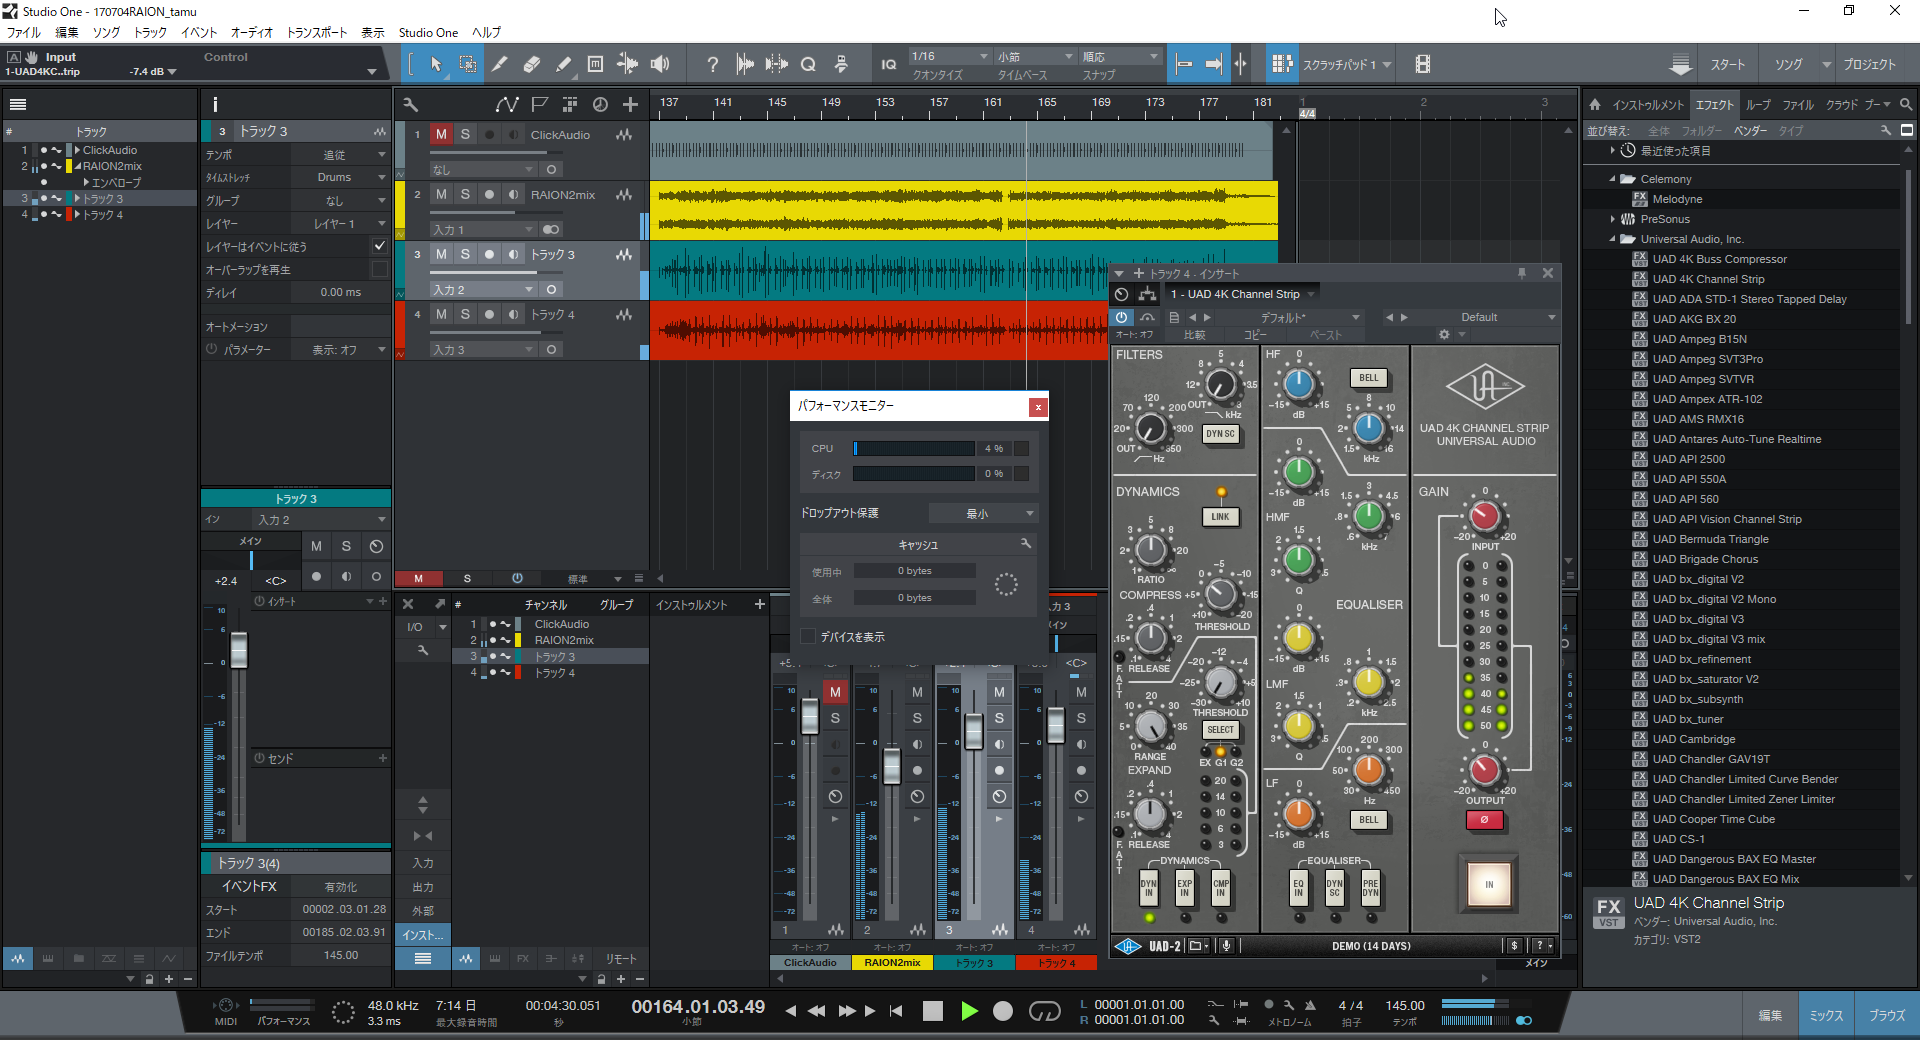Select UAD 4K Buss Compressor in browser
Viewport: 1920px width, 1040px height.
coord(1719,259)
